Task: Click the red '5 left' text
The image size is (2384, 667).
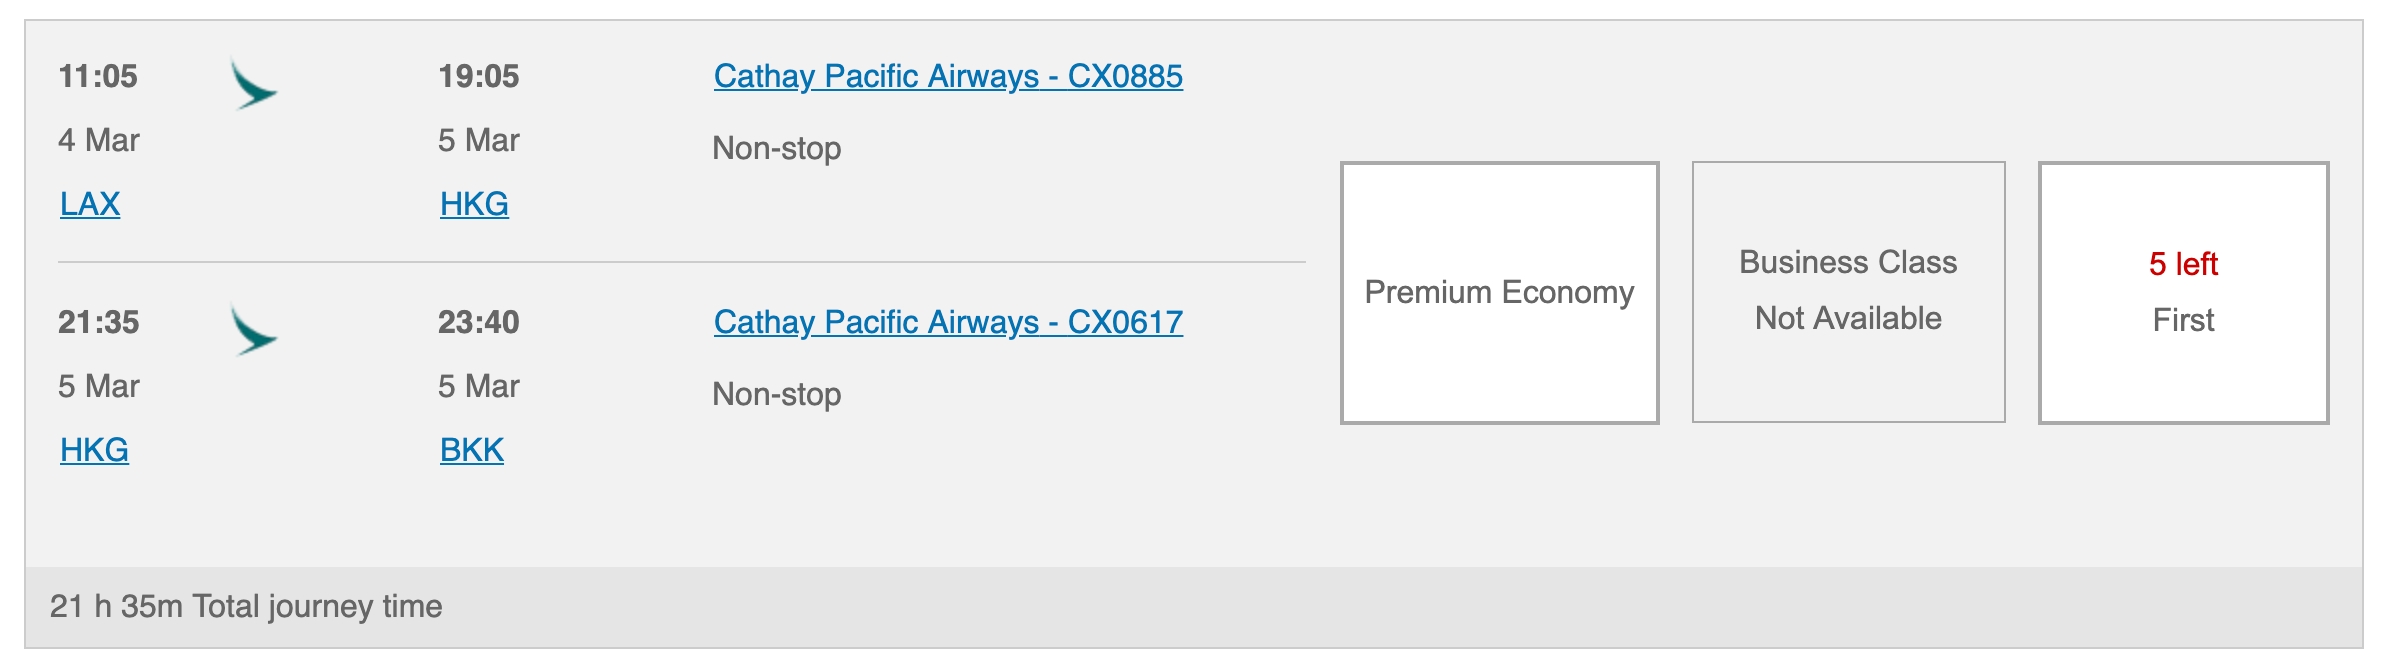Action: (x=2183, y=264)
